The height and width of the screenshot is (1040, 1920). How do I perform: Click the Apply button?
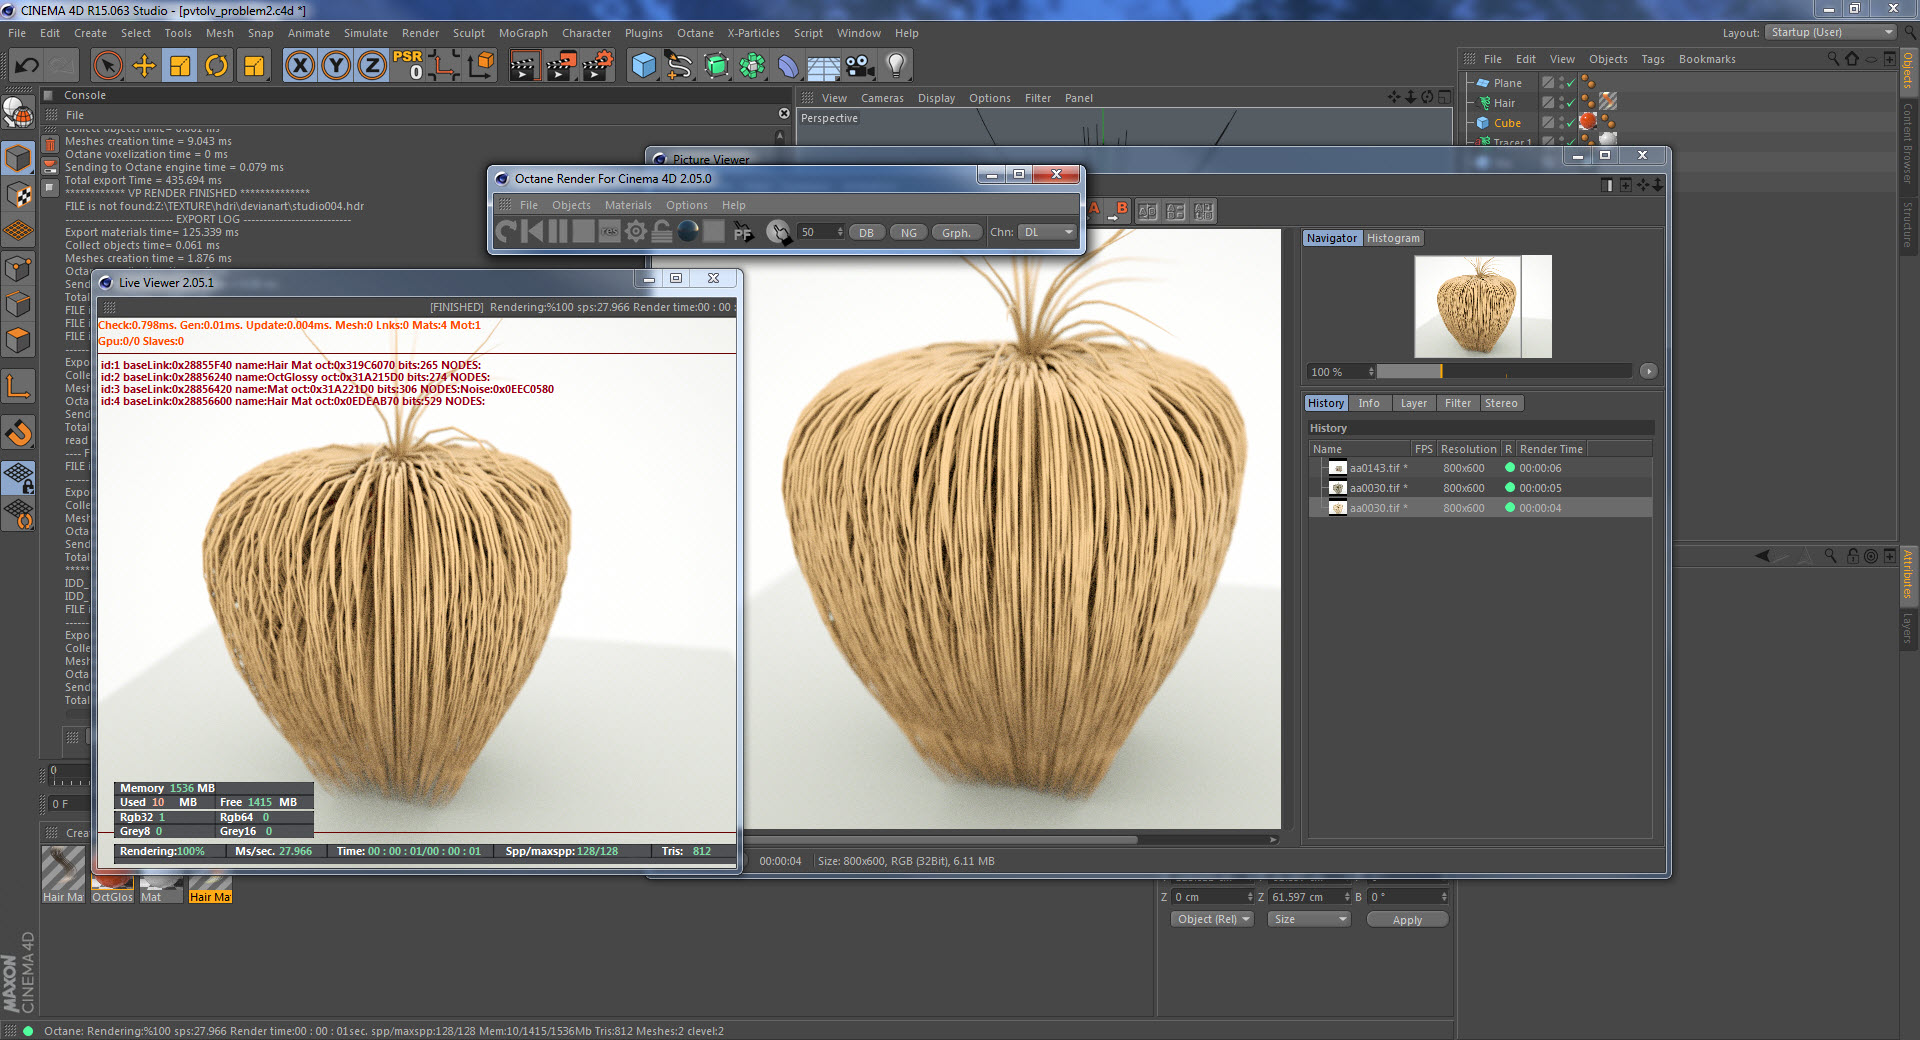pyautogui.click(x=1406, y=919)
